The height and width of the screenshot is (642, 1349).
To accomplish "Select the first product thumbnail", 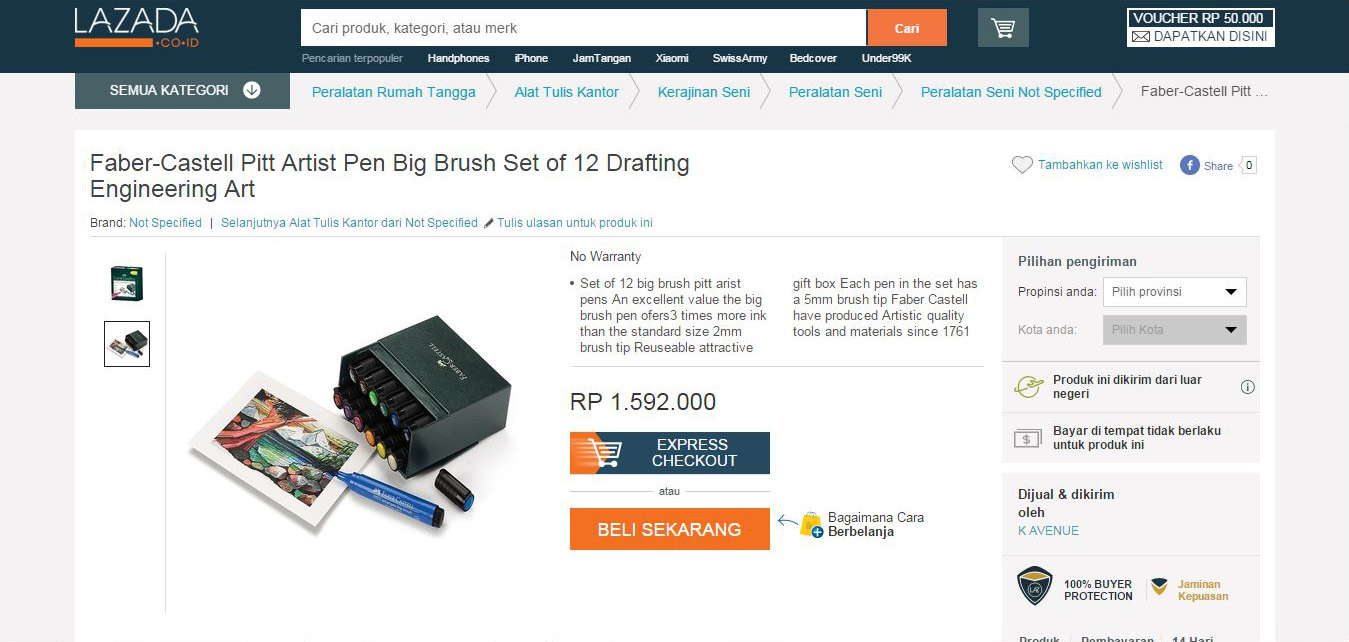I will [x=127, y=283].
